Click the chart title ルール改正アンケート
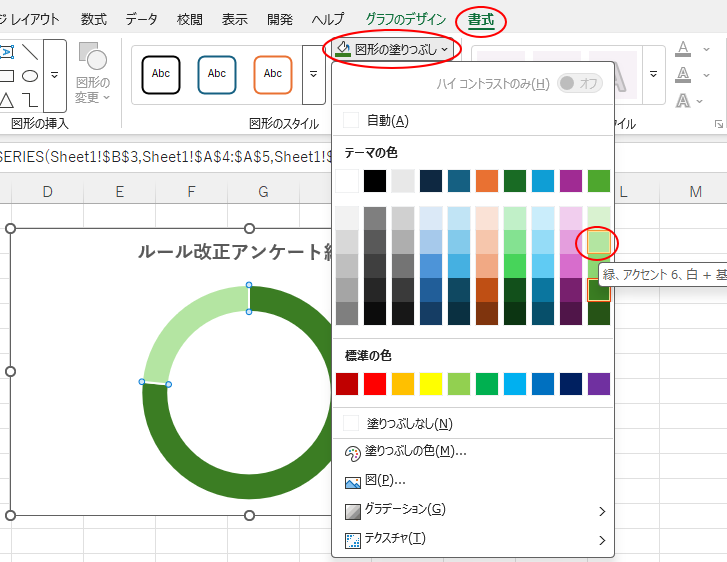This screenshot has width=727, height=562. tap(235, 252)
